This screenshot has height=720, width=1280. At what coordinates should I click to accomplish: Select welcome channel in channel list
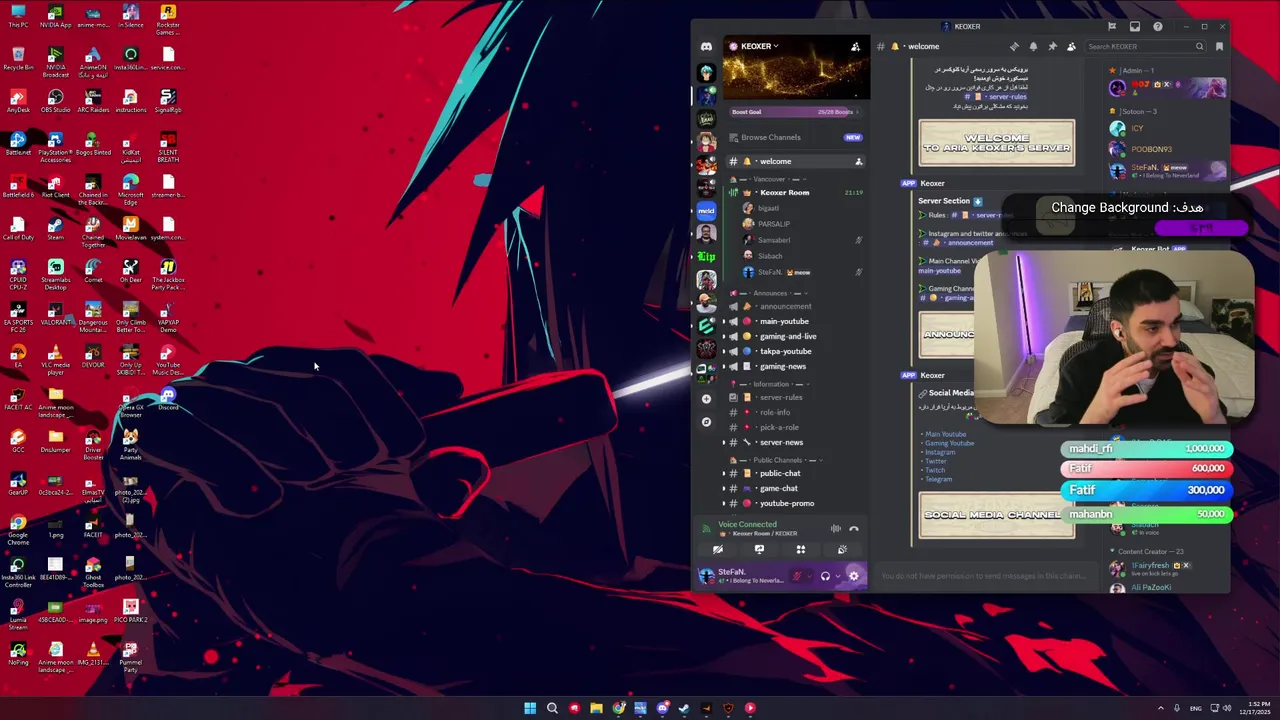click(x=796, y=161)
